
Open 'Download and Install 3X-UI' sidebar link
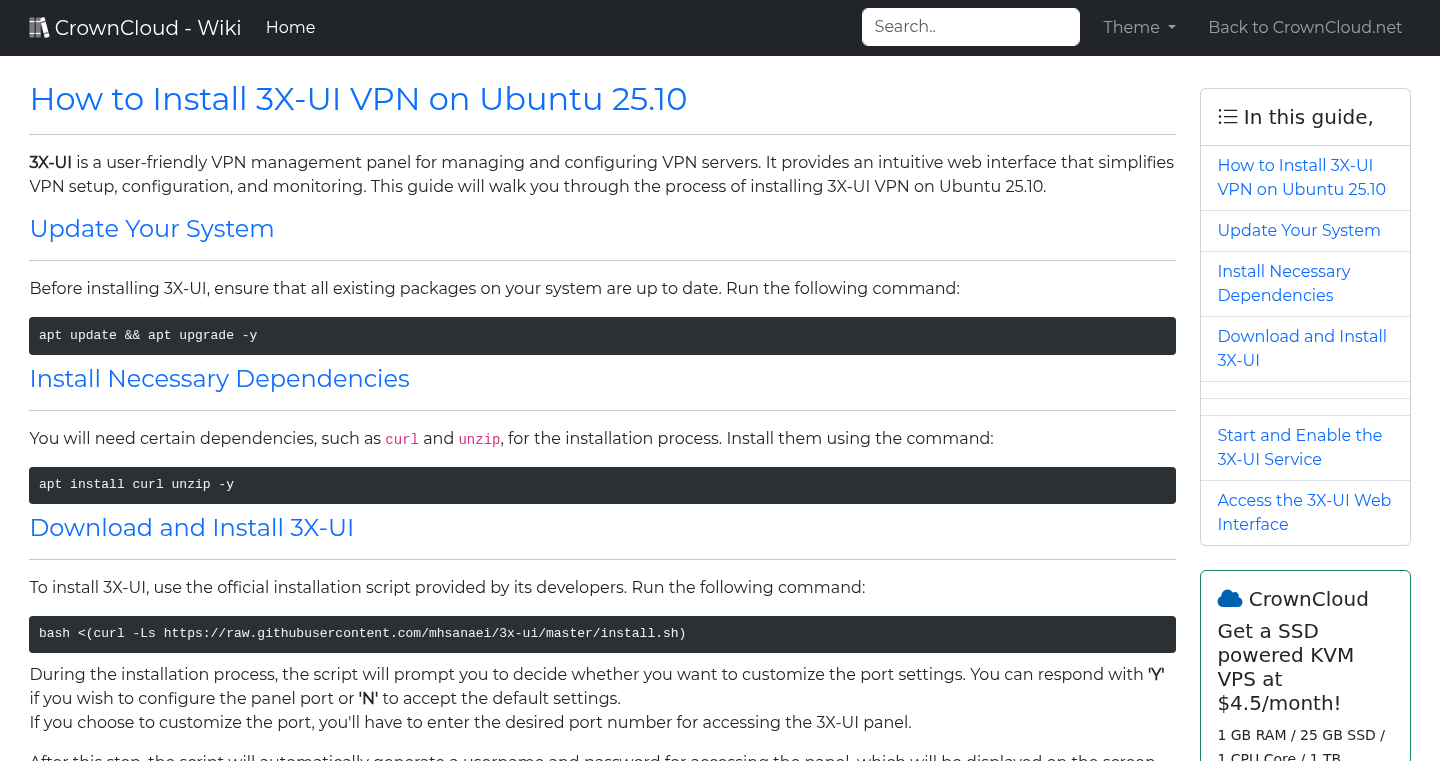pyautogui.click(x=1302, y=348)
